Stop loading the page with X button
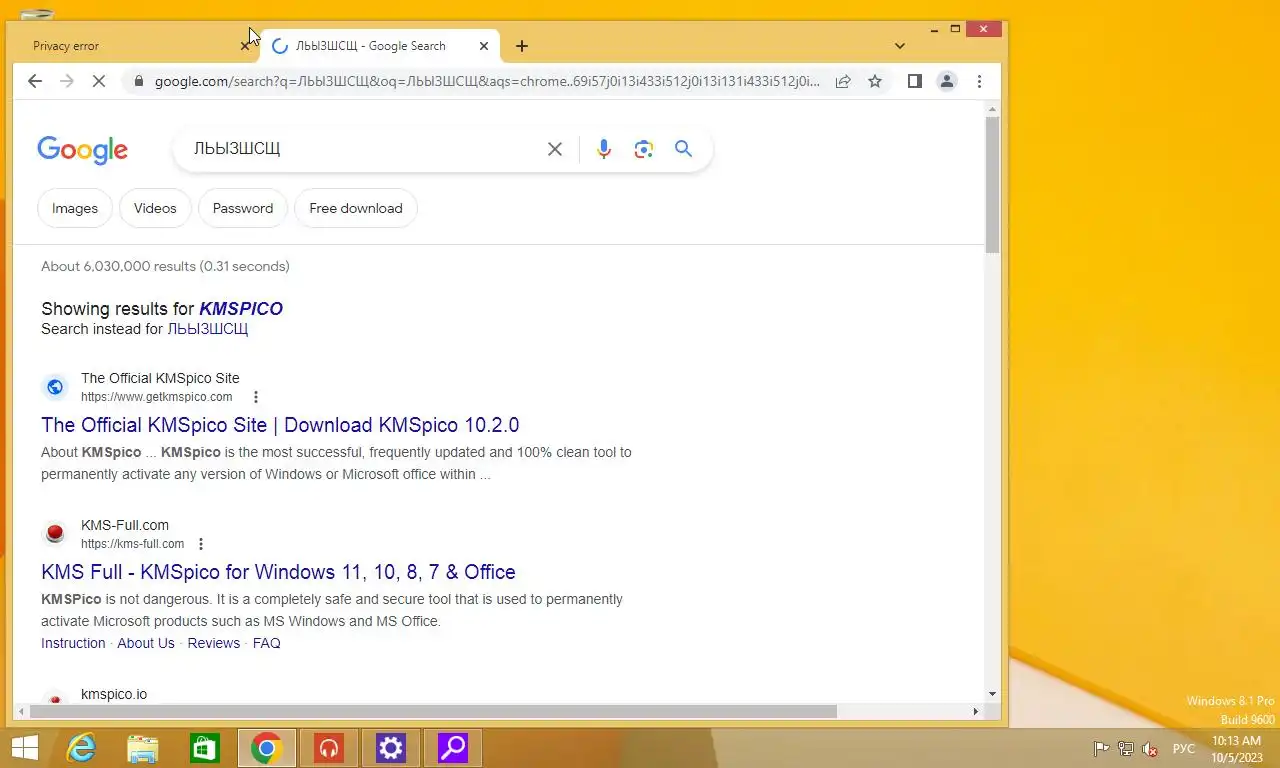 (98, 81)
